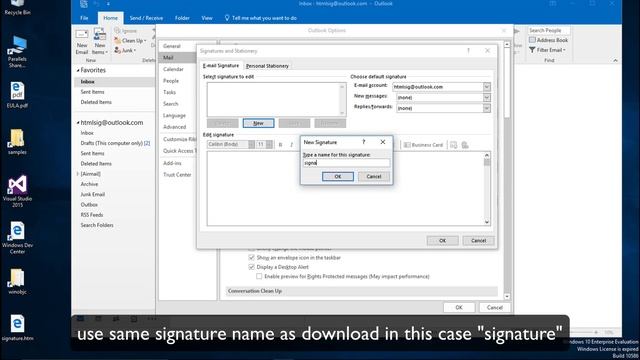Click the Search People box
Image resolution: width=640 pixels, height=360 pixels.
(x=549, y=31)
